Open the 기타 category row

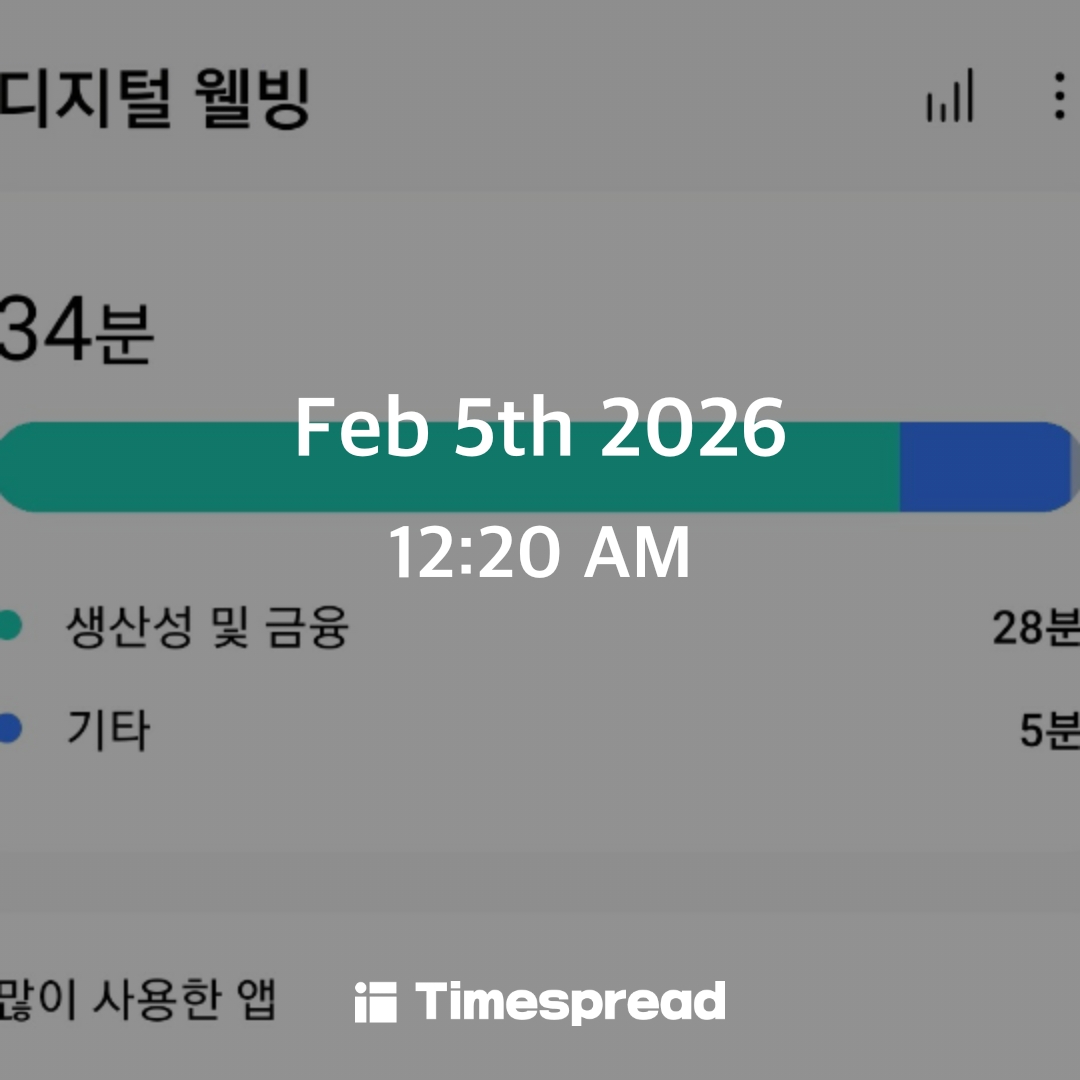[108, 730]
